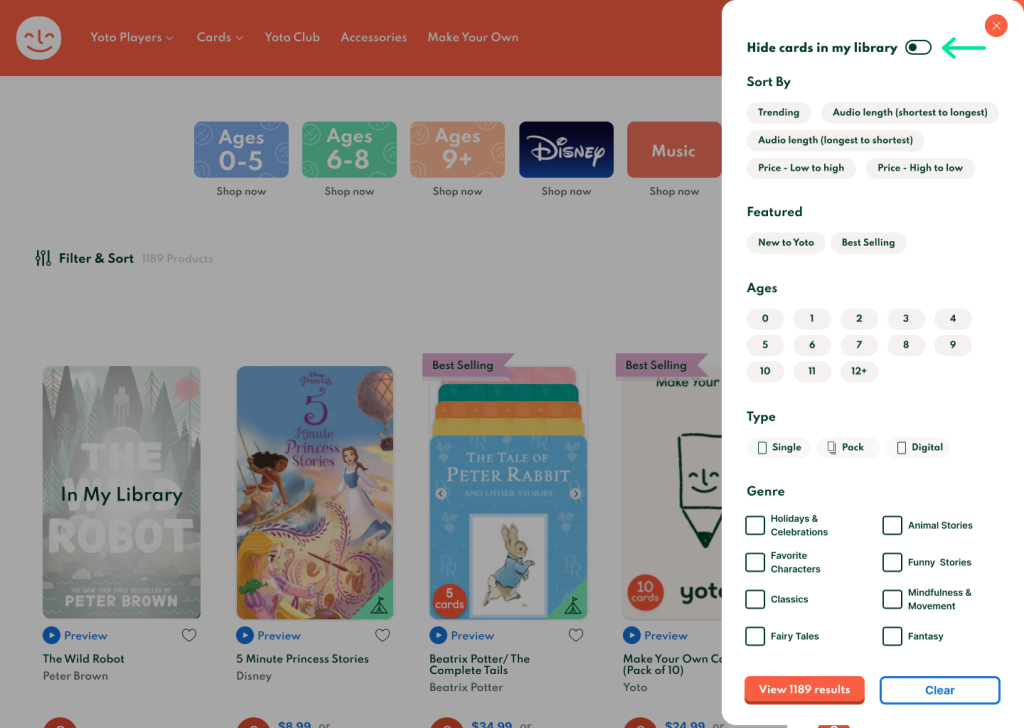Filter by Digital card type
This screenshot has height=728, width=1024.
coord(920,447)
